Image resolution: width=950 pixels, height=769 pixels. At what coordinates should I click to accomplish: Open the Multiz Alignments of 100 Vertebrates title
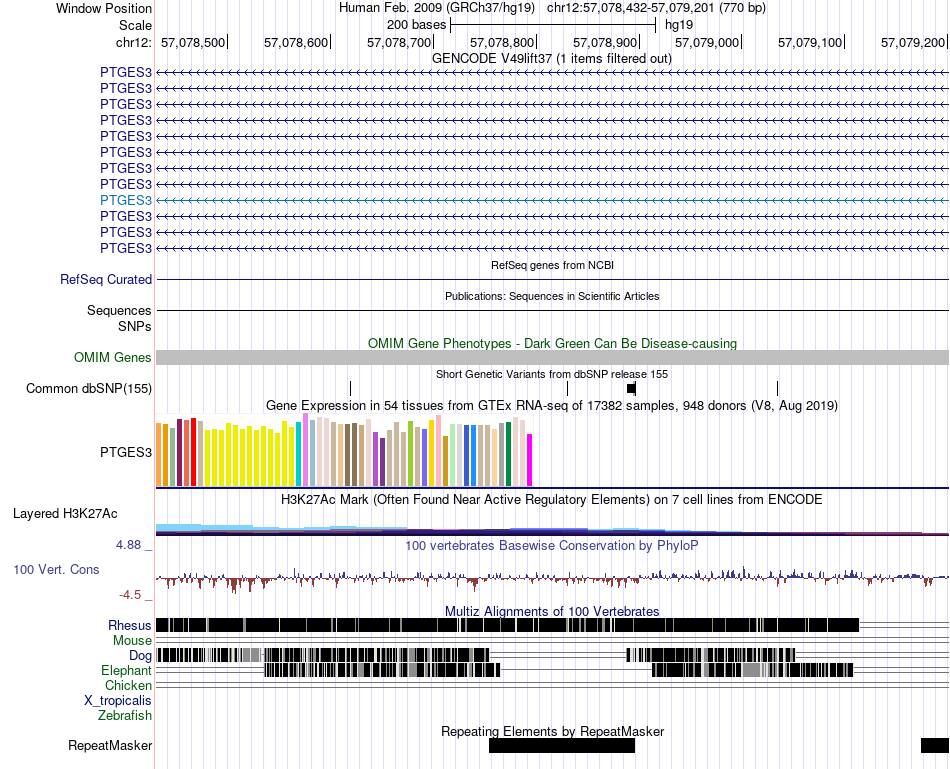pyautogui.click(x=552, y=611)
